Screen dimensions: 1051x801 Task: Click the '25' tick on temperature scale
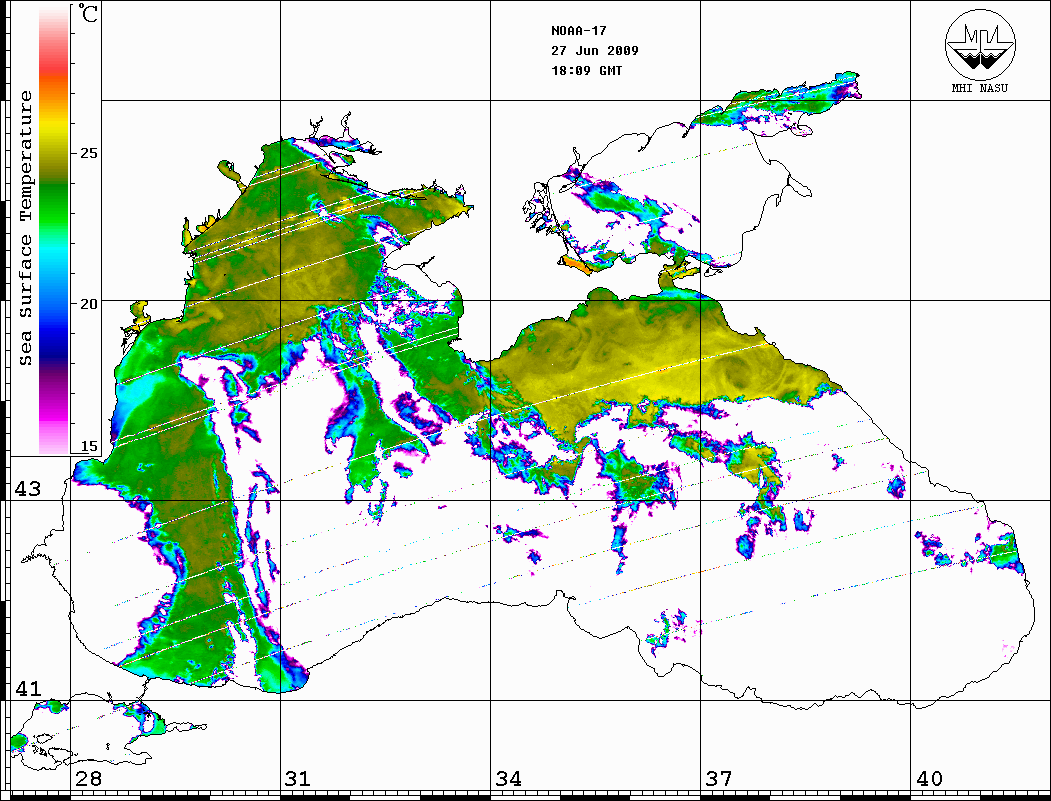pos(88,153)
